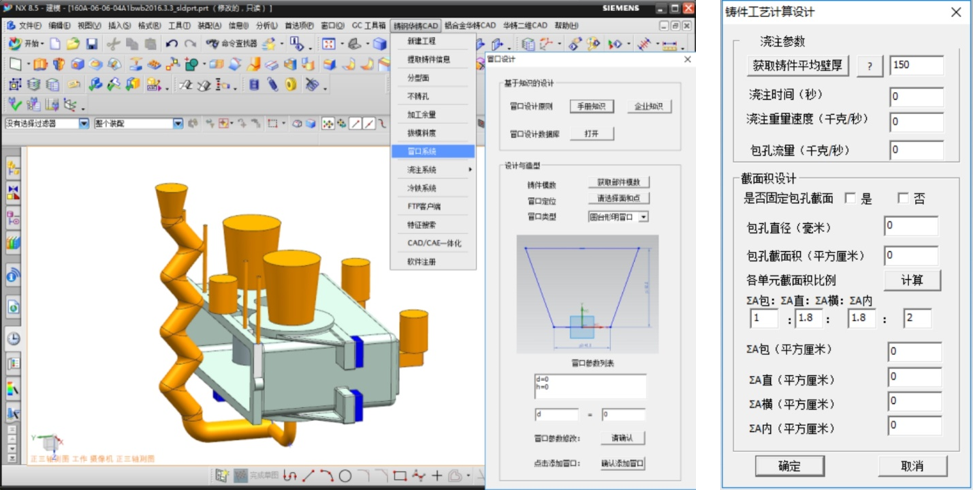Click the Save floppy disk icon
The height and width of the screenshot is (490, 973).
pyautogui.click(x=92, y=44)
